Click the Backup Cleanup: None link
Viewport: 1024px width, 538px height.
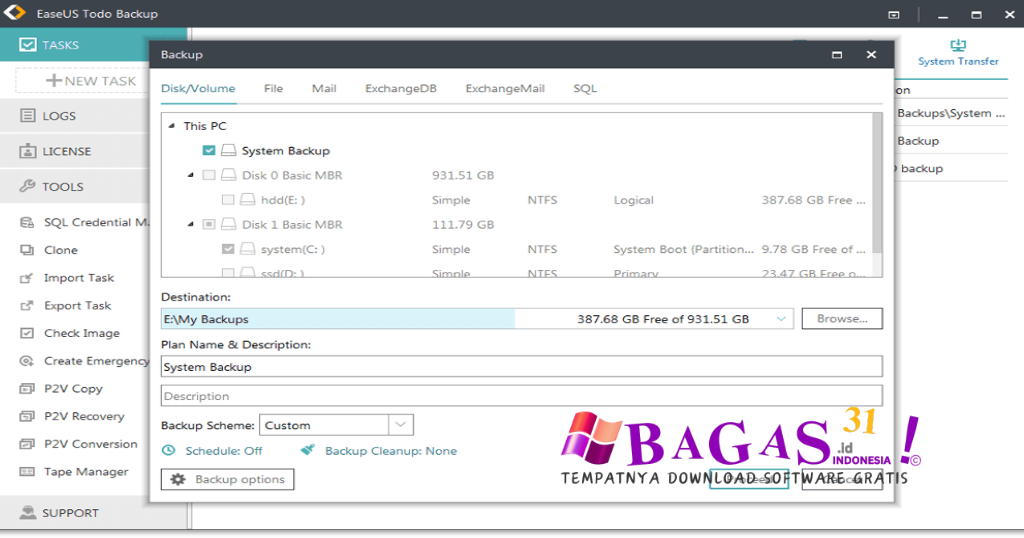391,451
